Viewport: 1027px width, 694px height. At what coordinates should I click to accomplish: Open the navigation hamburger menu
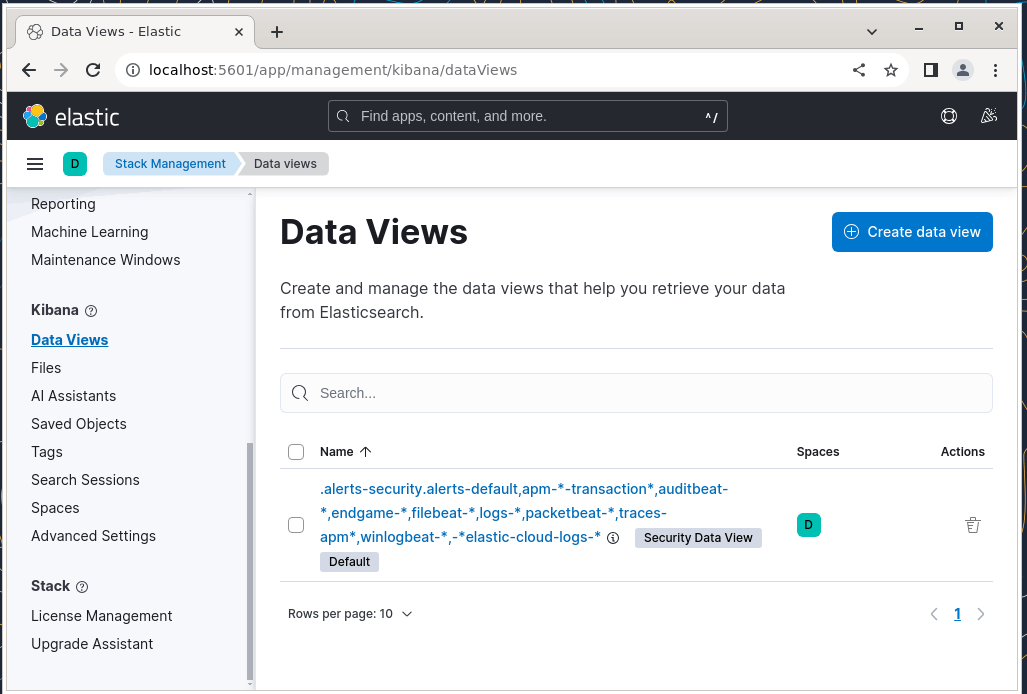pos(35,163)
